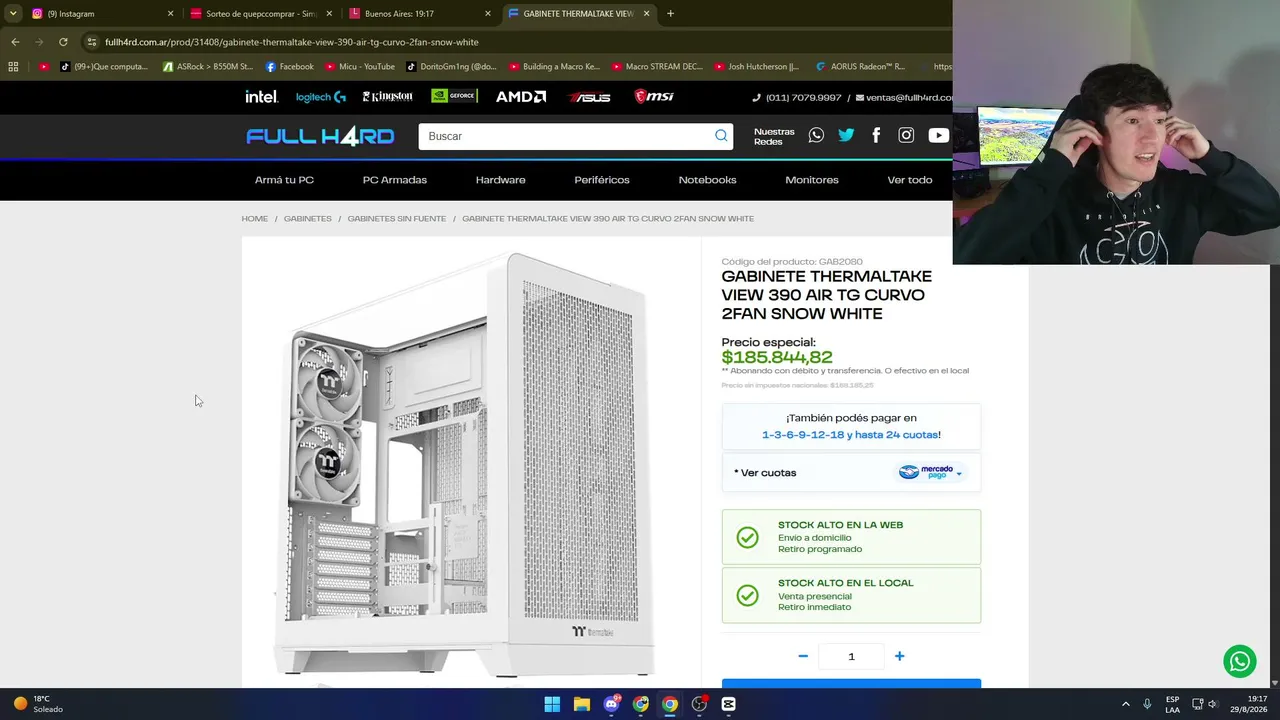Viewport: 1280px width, 720px height.
Task: Open the 'ASRock > B550M St...' bookmark
Action: [x=207, y=67]
